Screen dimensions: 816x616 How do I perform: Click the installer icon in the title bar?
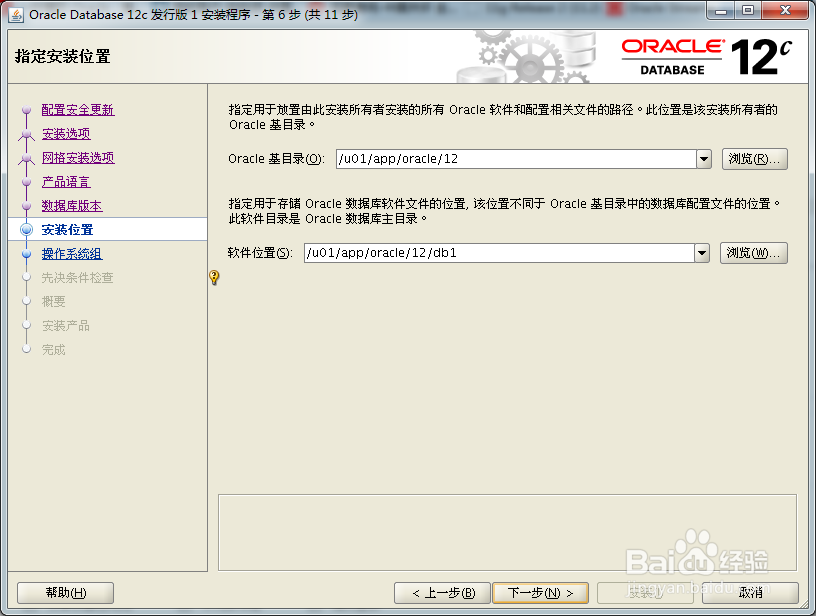13,13
